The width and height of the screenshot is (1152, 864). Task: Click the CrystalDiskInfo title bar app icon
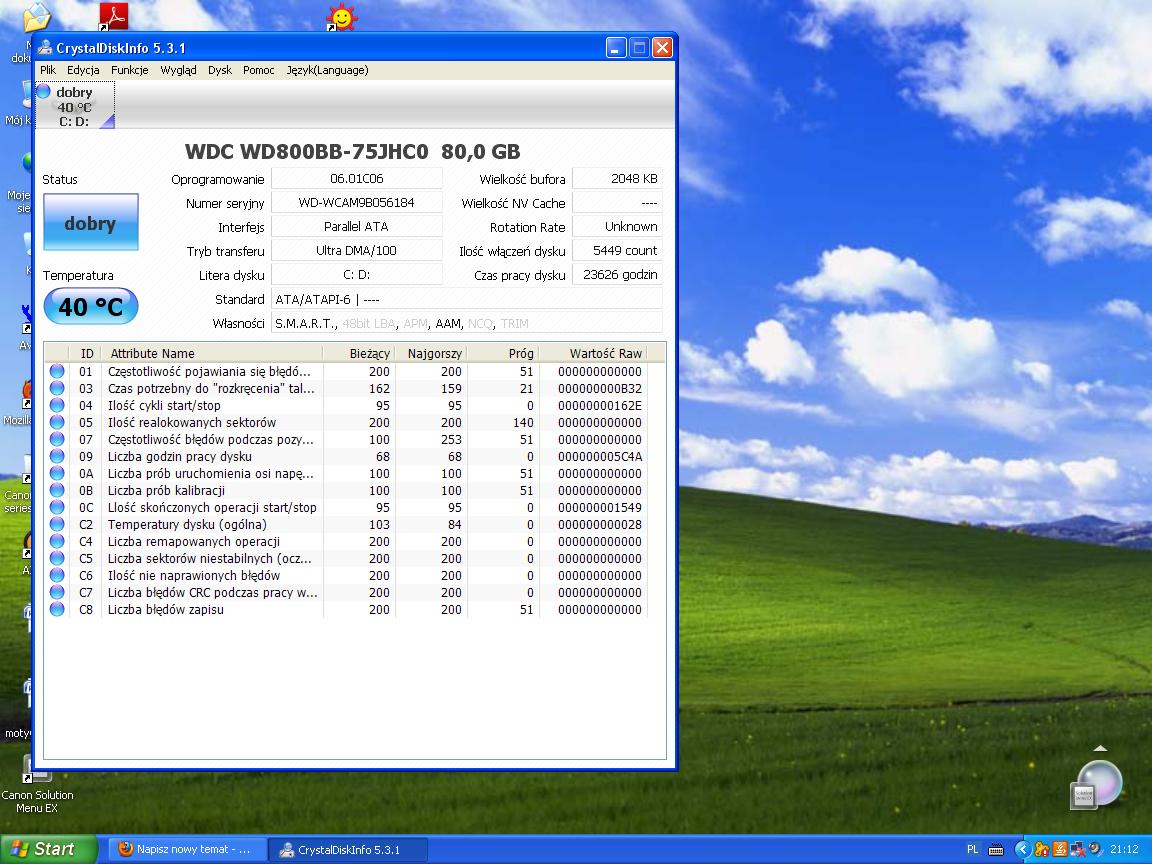45,48
